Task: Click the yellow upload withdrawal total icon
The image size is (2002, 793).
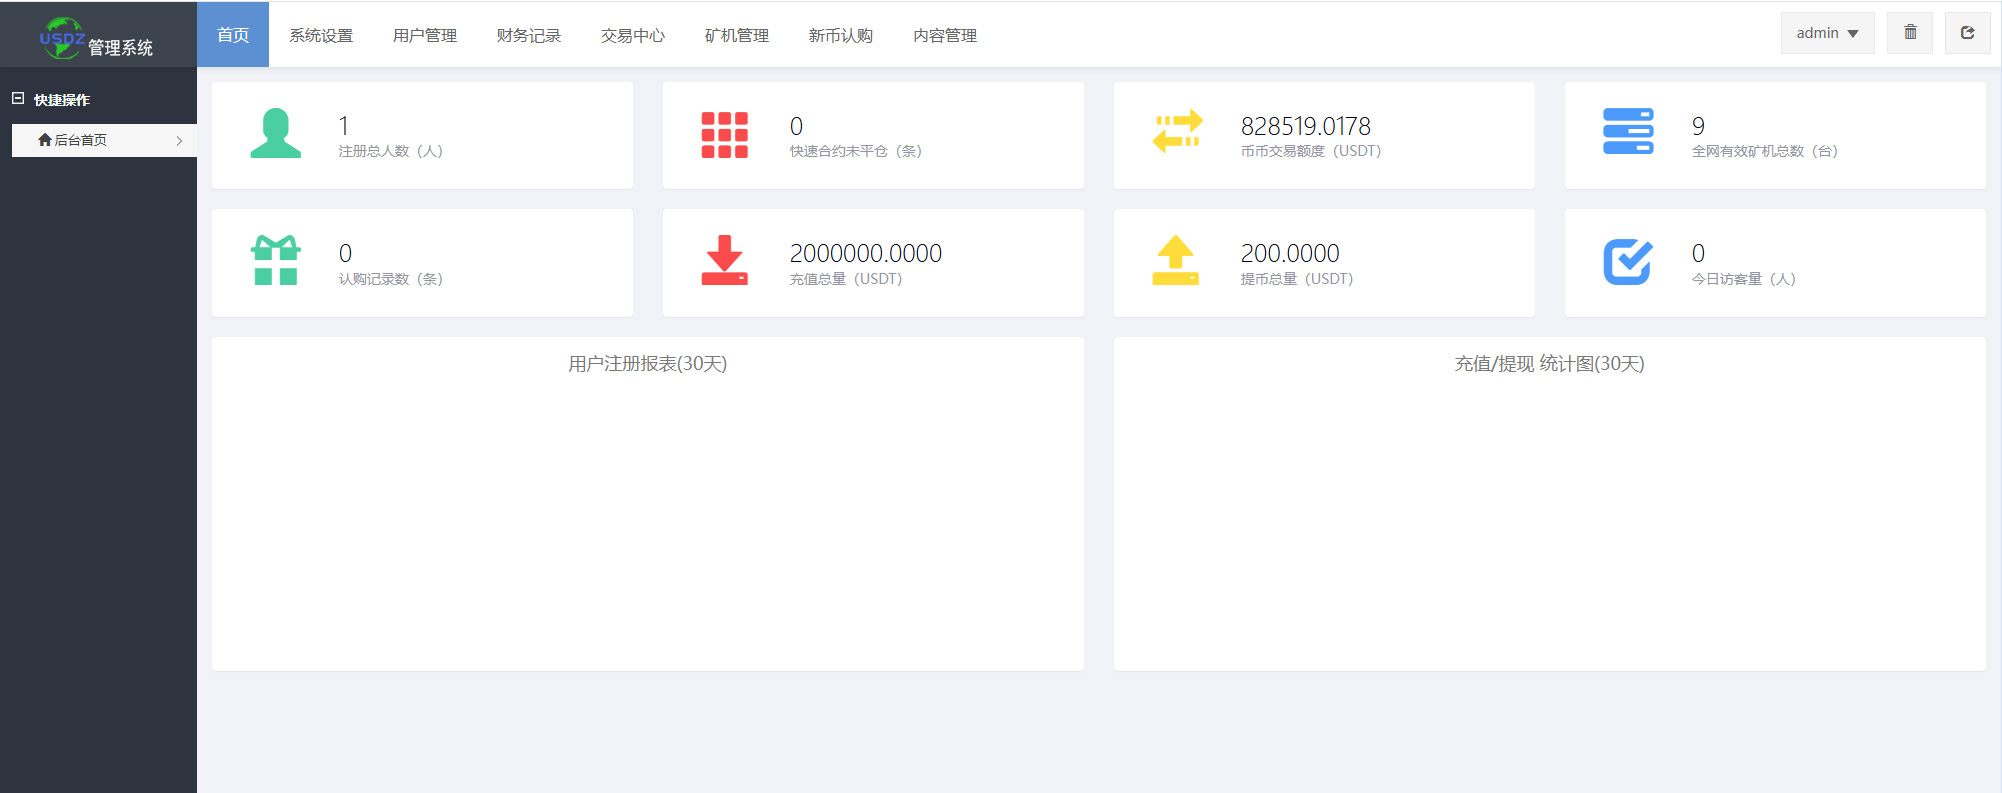Action: [1175, 261]
